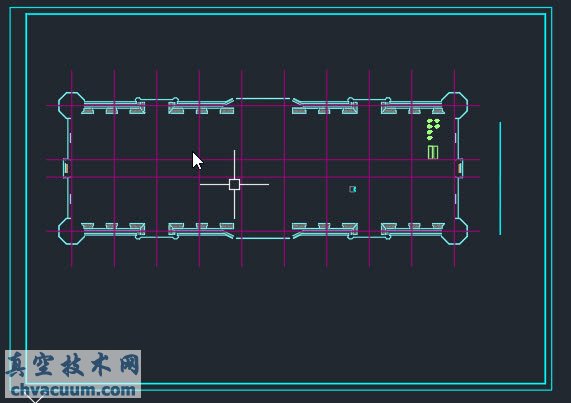The width and height of the screenshot is (571, 403).
Task: Click the crosshair pickbox square
Action: click(x=235, y=185)
